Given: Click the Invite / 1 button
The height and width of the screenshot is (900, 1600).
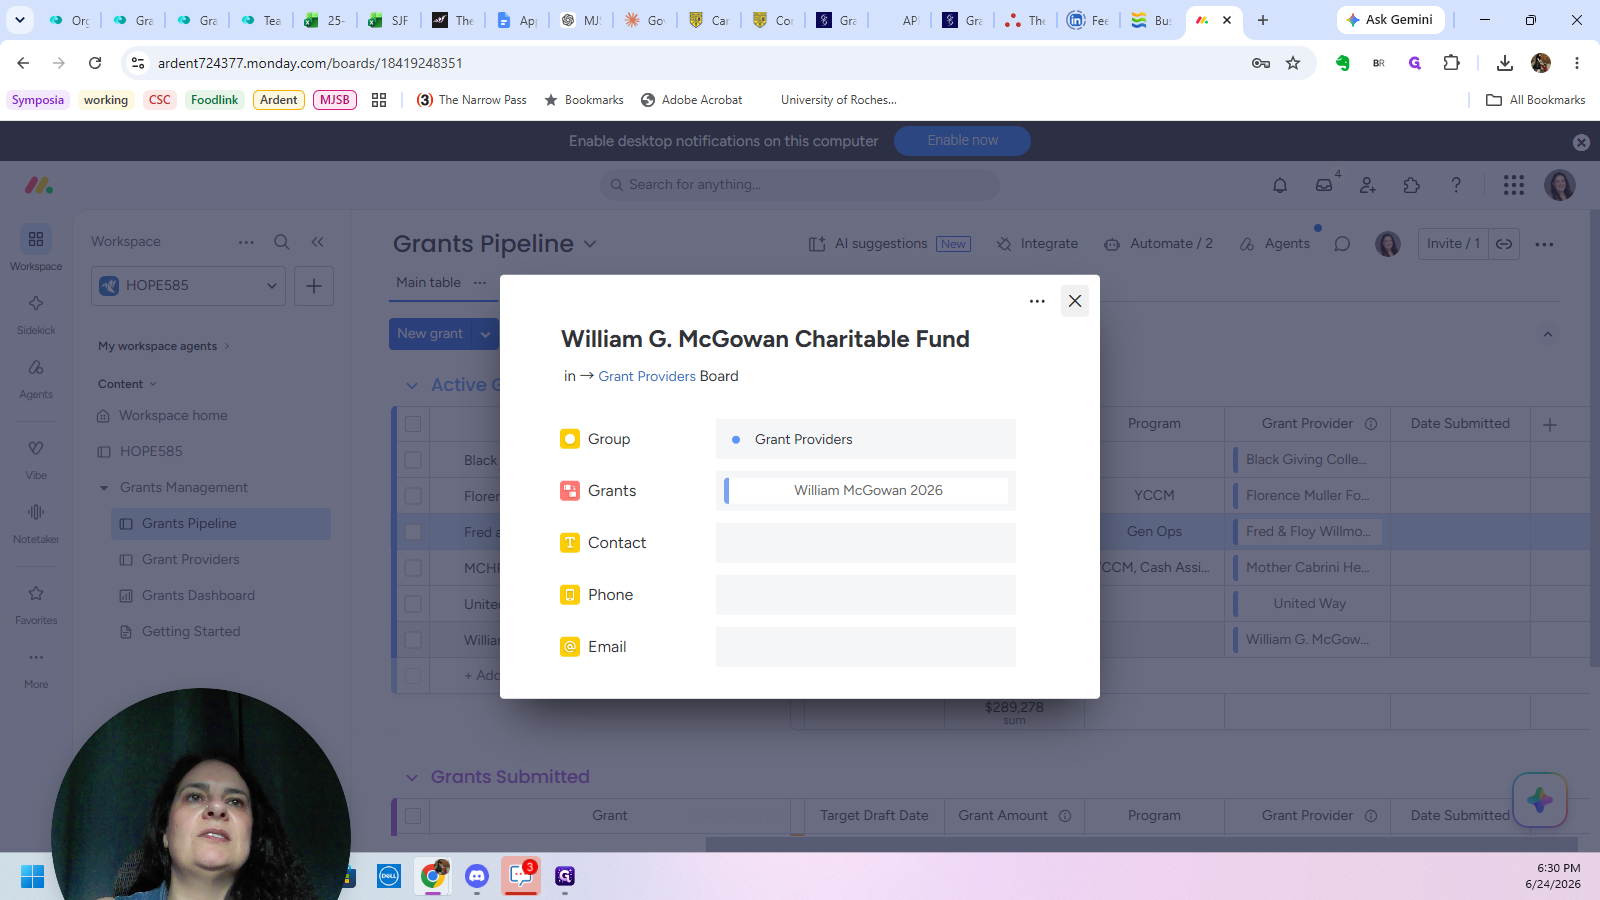Looking at the screenshot, I should coord(1453,244).
